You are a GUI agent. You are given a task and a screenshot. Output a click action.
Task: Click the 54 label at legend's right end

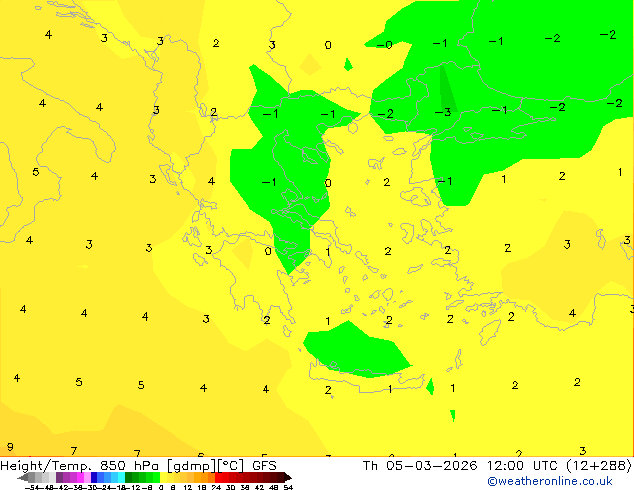(288, 487)
